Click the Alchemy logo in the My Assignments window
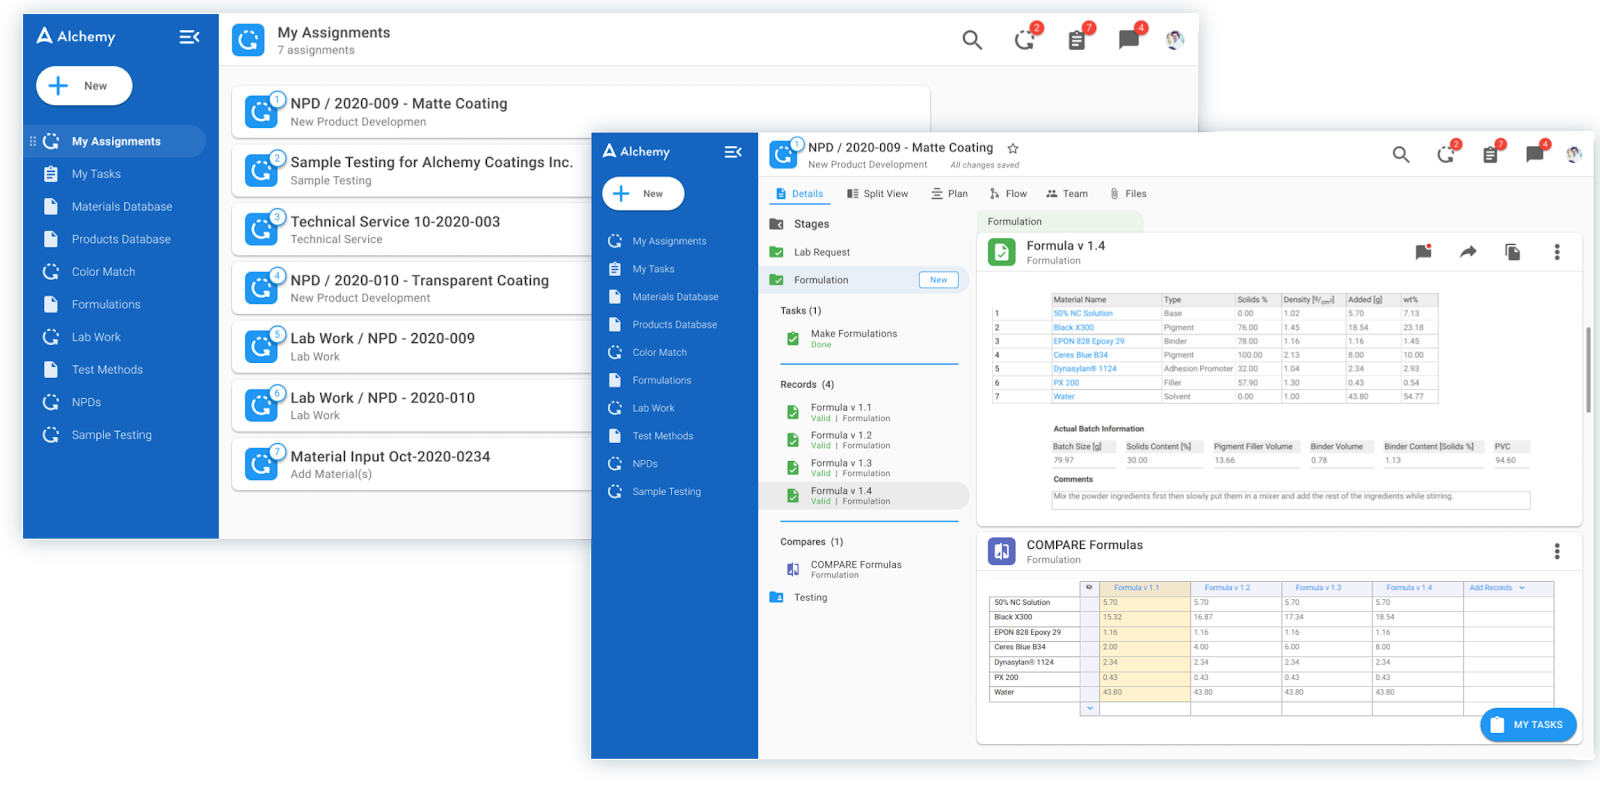Image resolution: width=1600 pixels, height=790 pixels. [76, 36]
